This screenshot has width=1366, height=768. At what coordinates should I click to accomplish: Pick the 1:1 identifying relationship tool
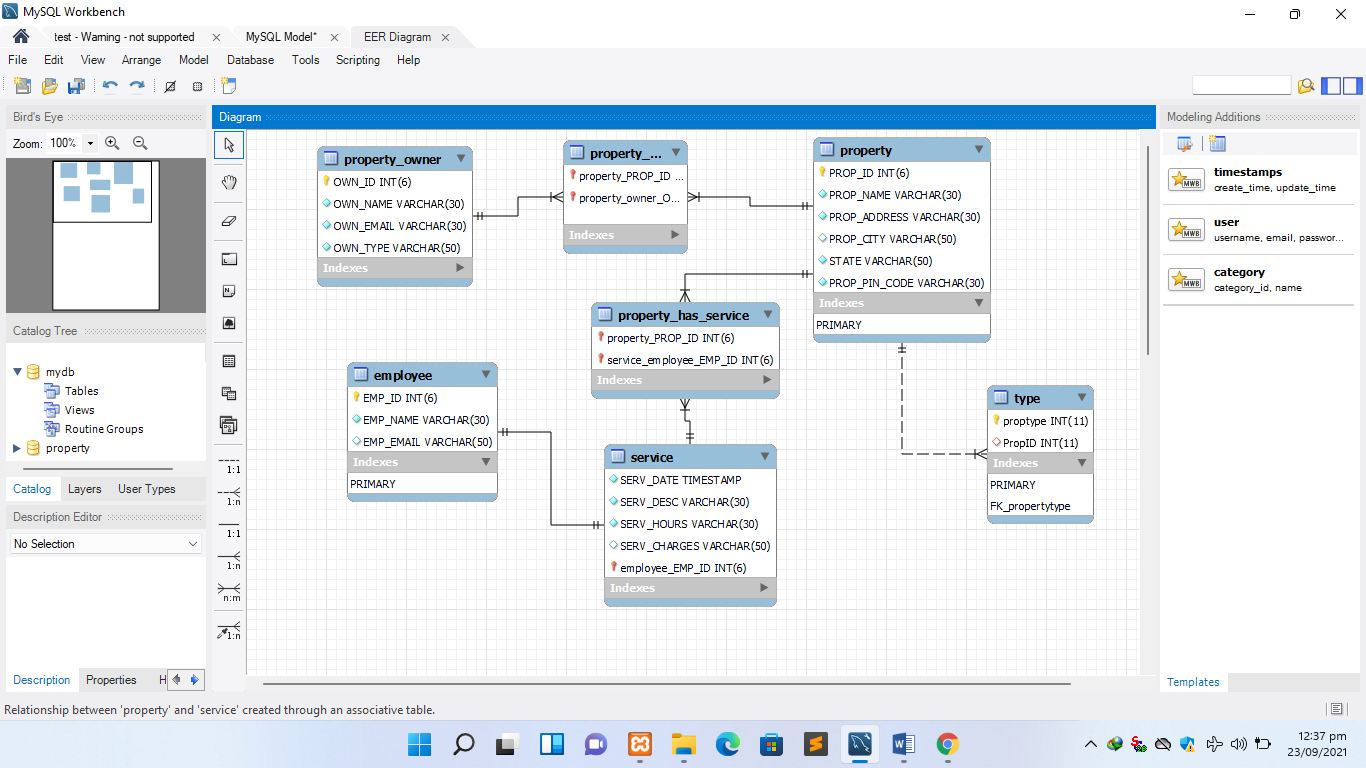230,528
